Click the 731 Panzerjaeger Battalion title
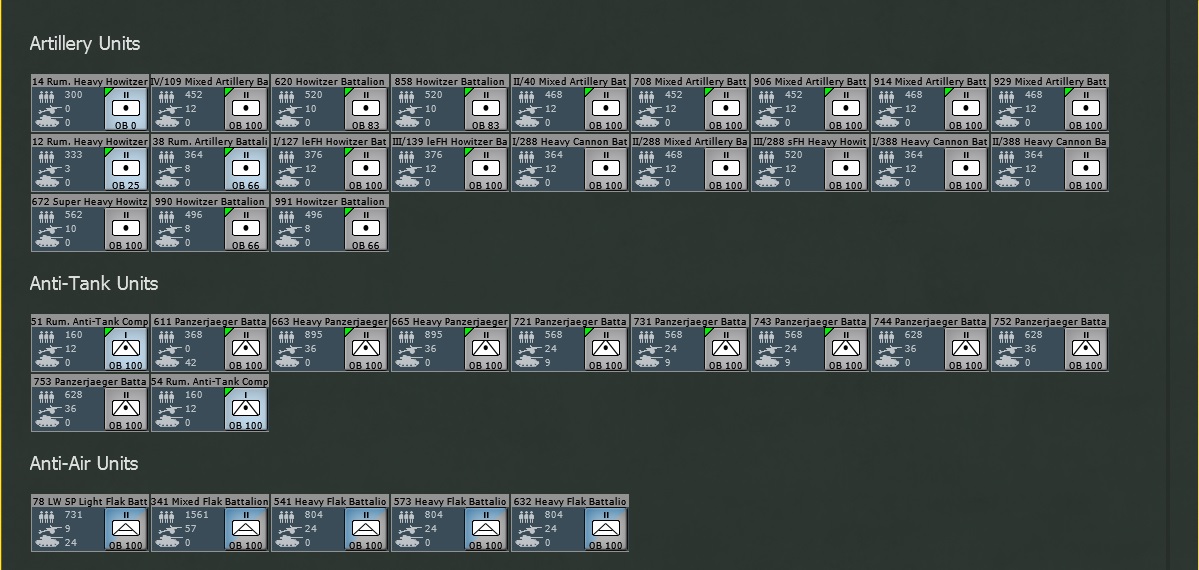The width and height of the screenshot is (1199, 570). (x=690, y=321)
